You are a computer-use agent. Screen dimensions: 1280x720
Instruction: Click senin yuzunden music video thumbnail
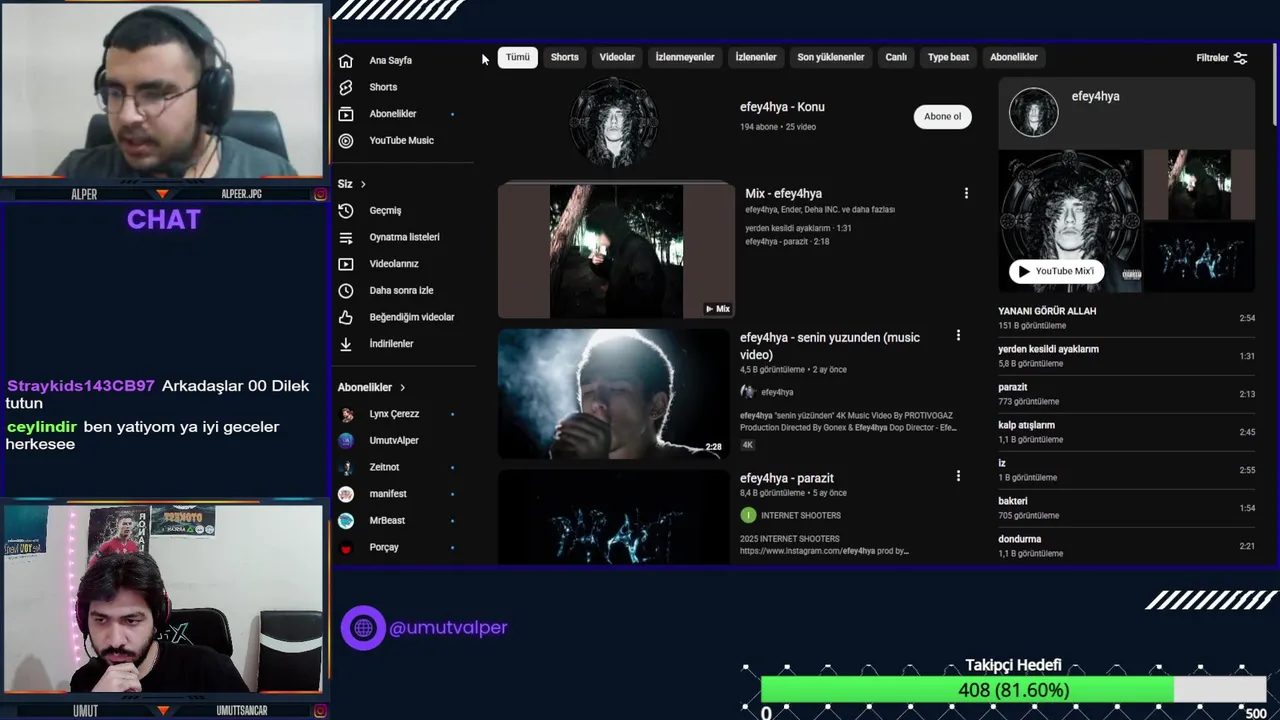(x=614, y=394)
